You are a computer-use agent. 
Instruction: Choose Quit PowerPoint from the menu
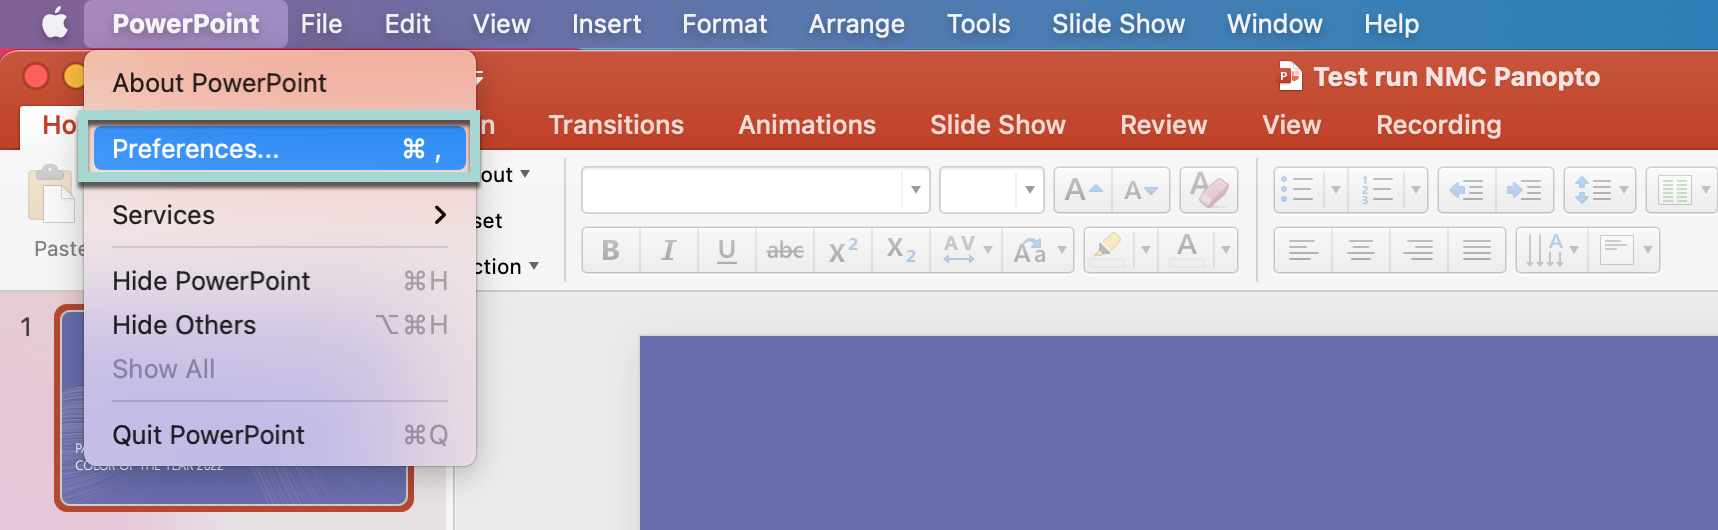(x=279, y=435)
